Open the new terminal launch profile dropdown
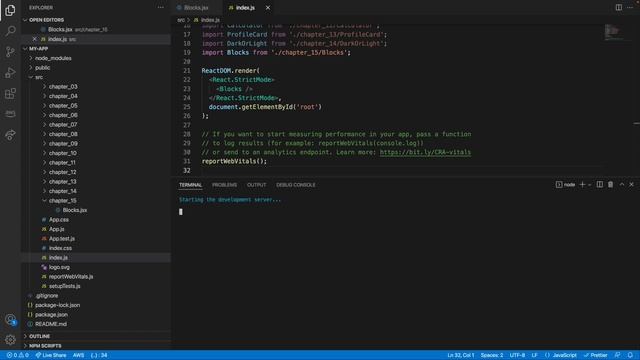 [589, 185]
